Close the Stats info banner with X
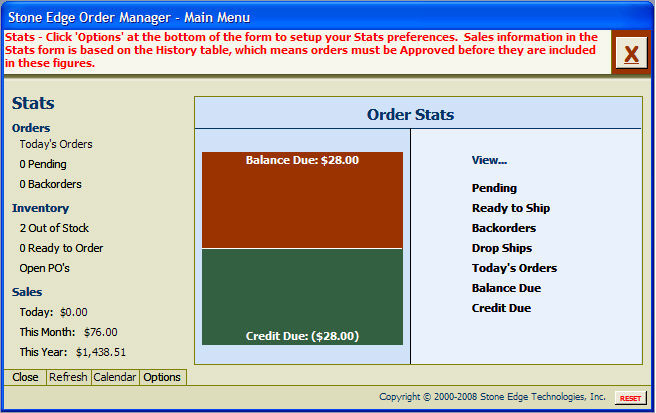656x413 pixels. [x=631, y=53]
